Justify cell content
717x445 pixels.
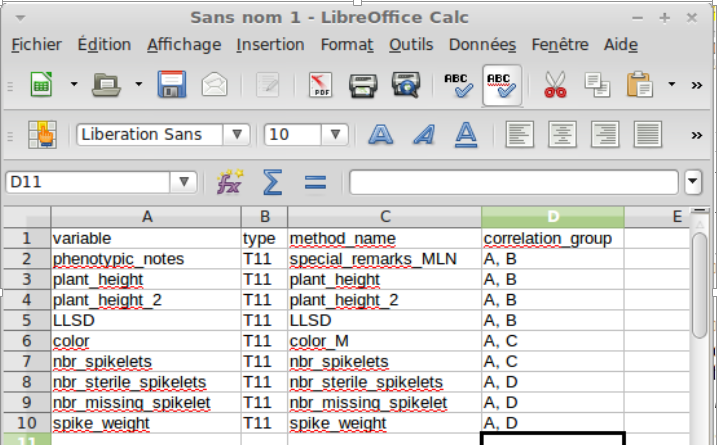pos(647,134)
